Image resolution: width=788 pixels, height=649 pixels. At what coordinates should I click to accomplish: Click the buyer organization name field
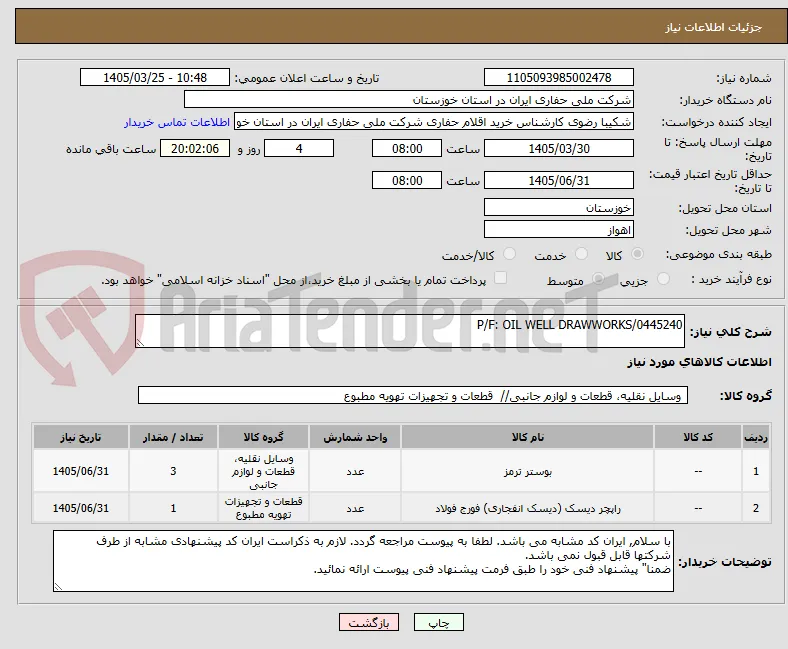409,100
